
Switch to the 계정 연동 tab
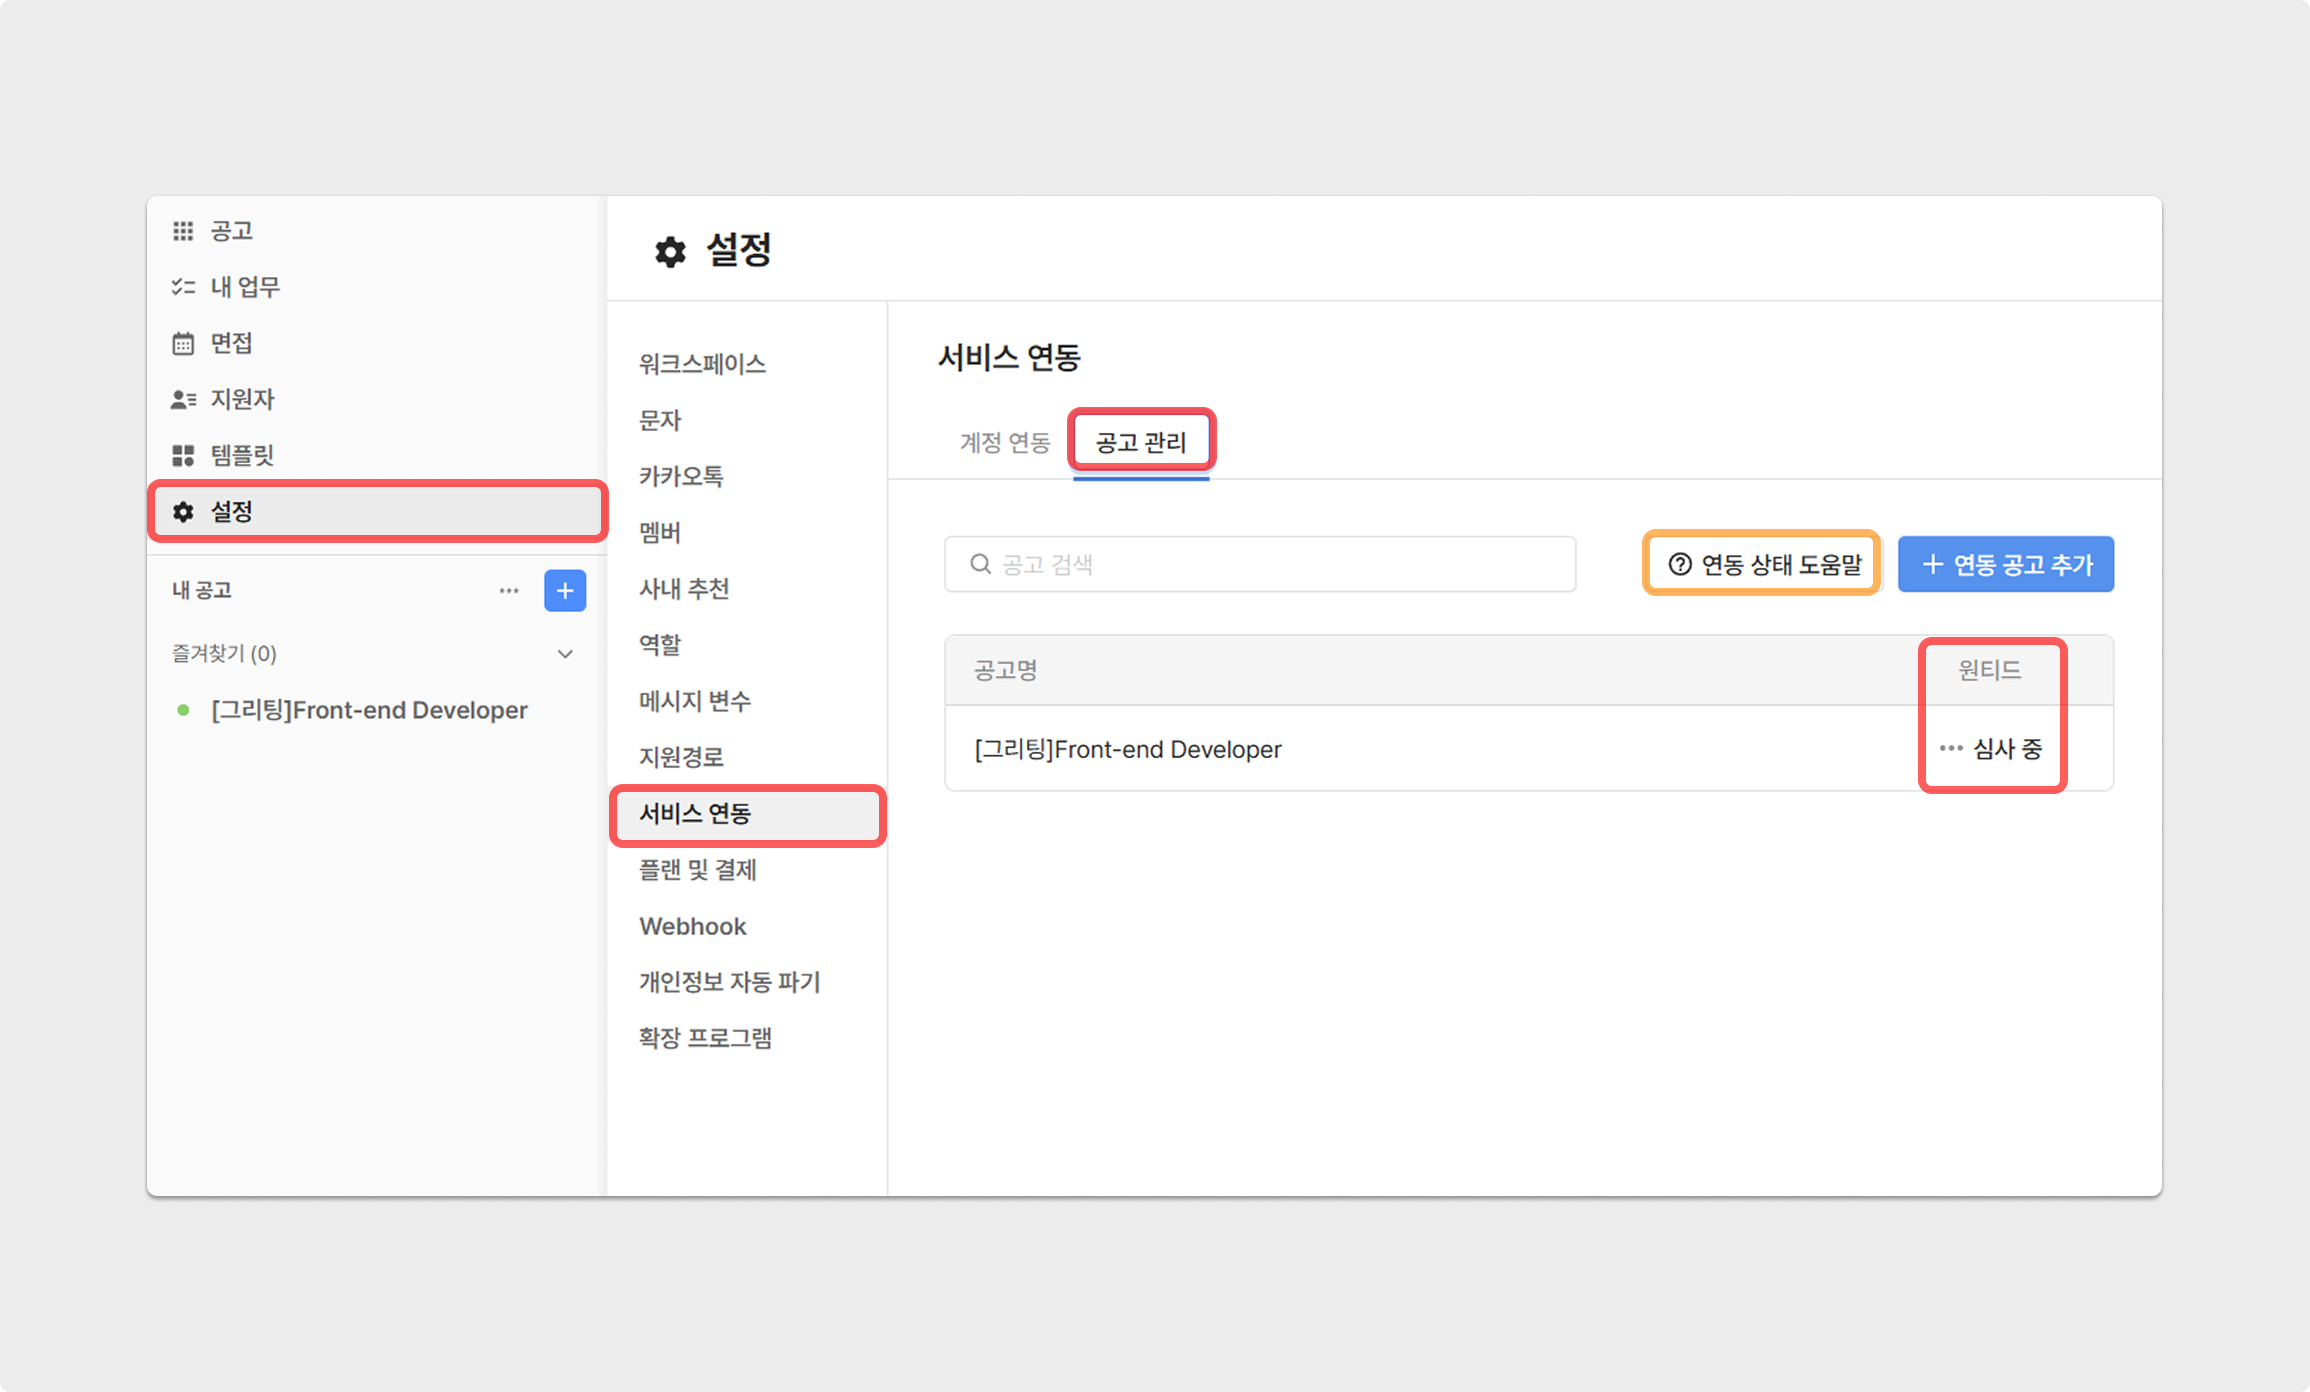coord(1004,442)
